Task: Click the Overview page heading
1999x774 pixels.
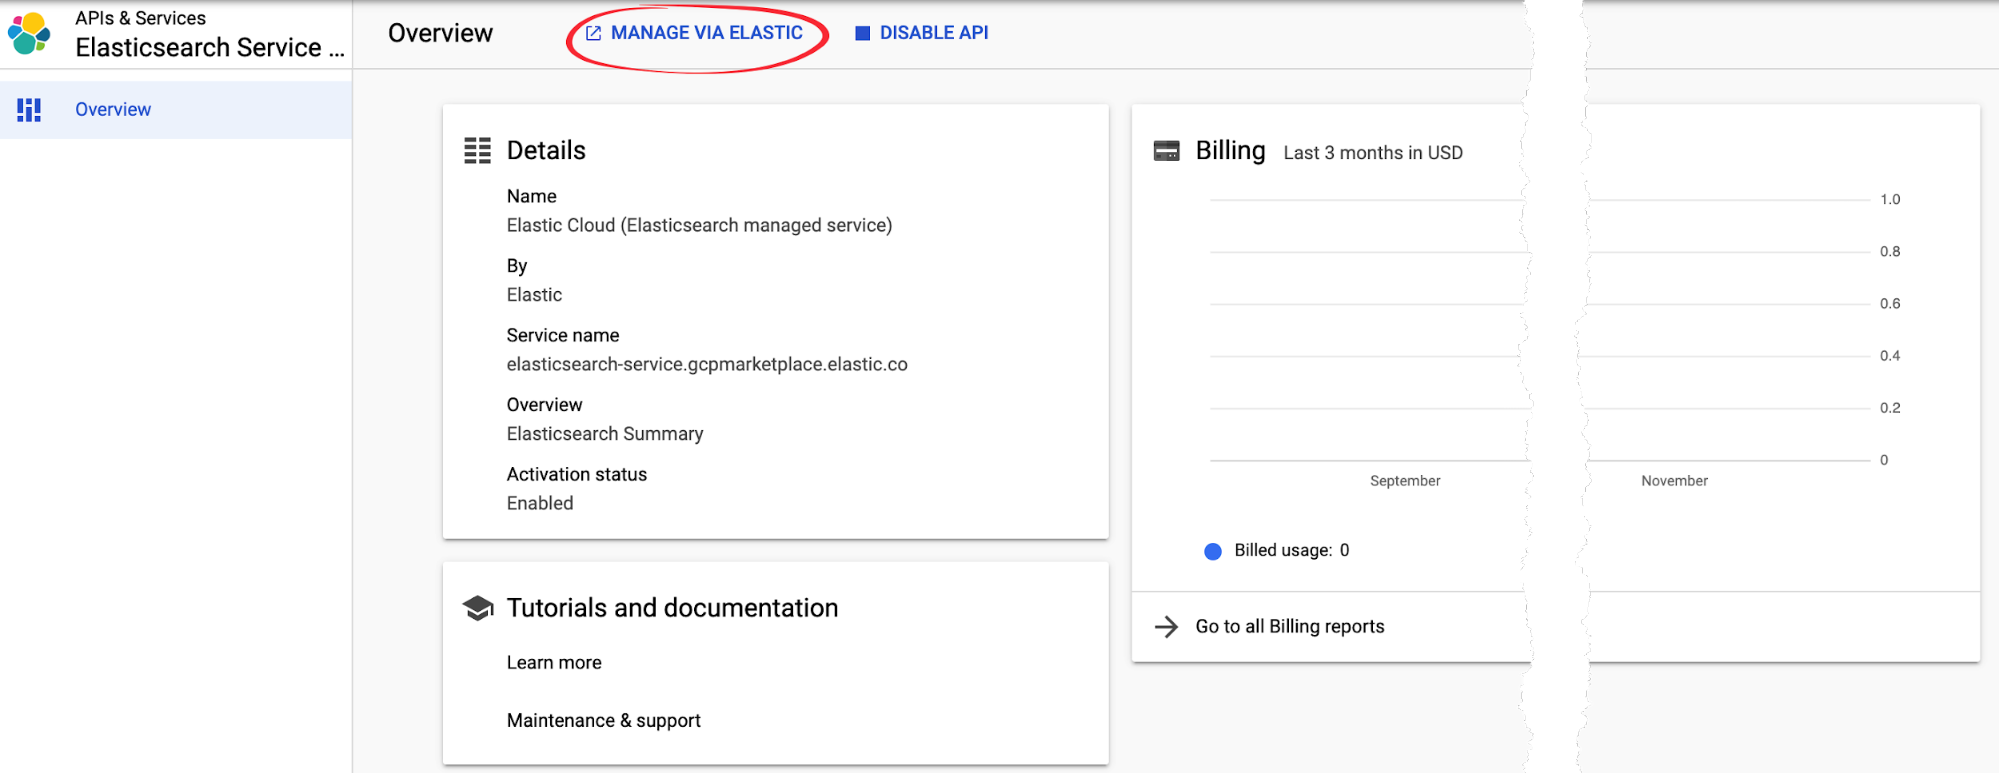Action: click(x=440, y=33)
